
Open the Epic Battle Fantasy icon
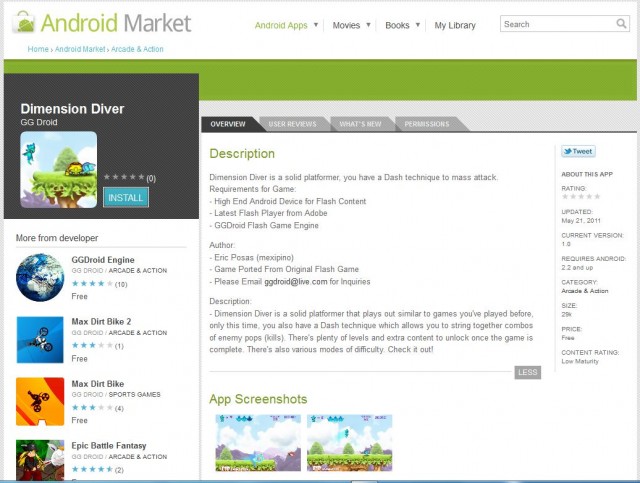pos(40,460)
